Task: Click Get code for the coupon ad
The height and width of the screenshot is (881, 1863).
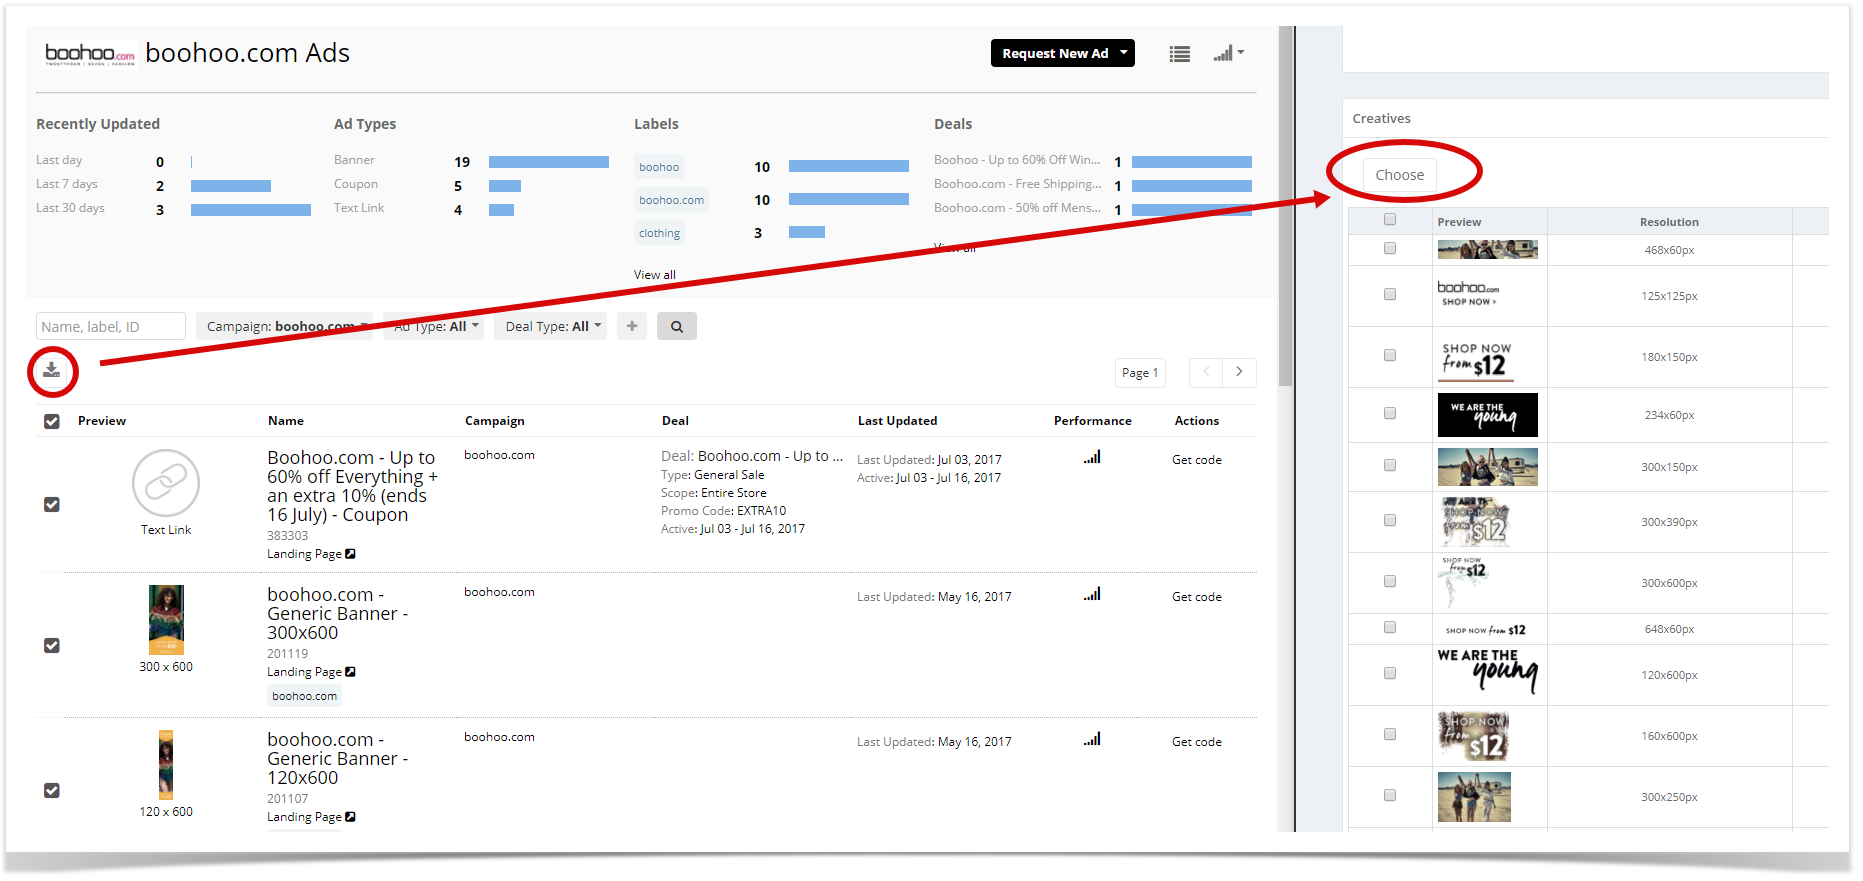Action: click(x=1196, y=460)
